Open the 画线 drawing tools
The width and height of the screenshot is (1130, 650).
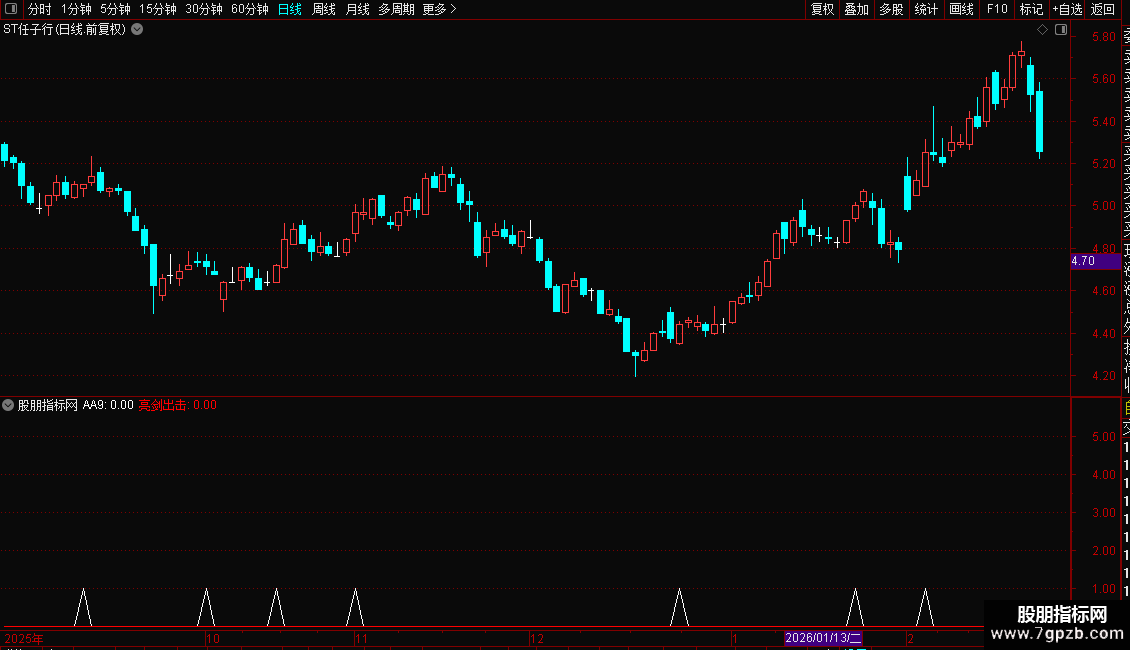tap(961, 9)
